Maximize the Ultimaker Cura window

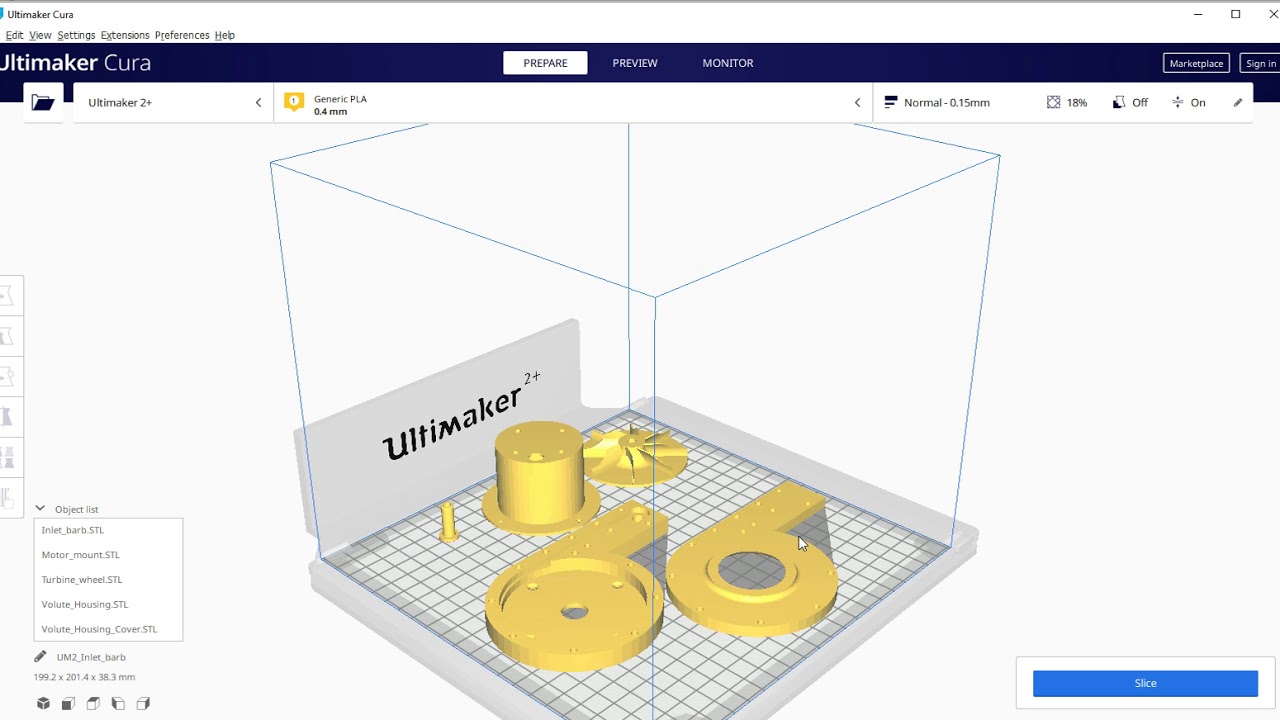click(x=1235, y=14)
